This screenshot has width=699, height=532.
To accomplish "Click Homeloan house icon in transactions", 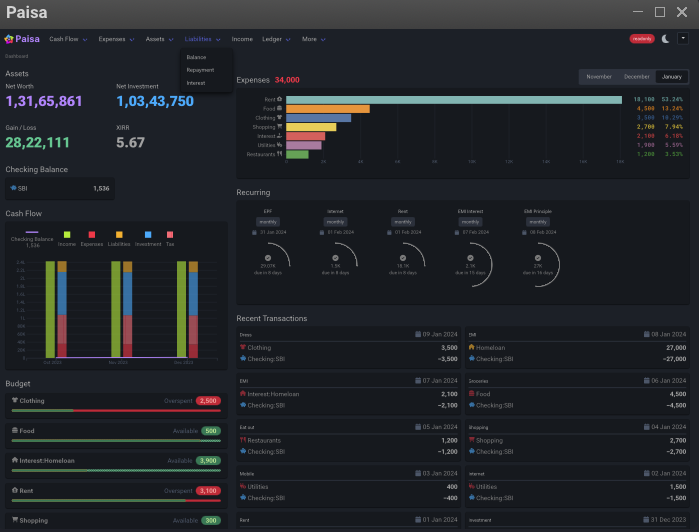I will [472, 347].
